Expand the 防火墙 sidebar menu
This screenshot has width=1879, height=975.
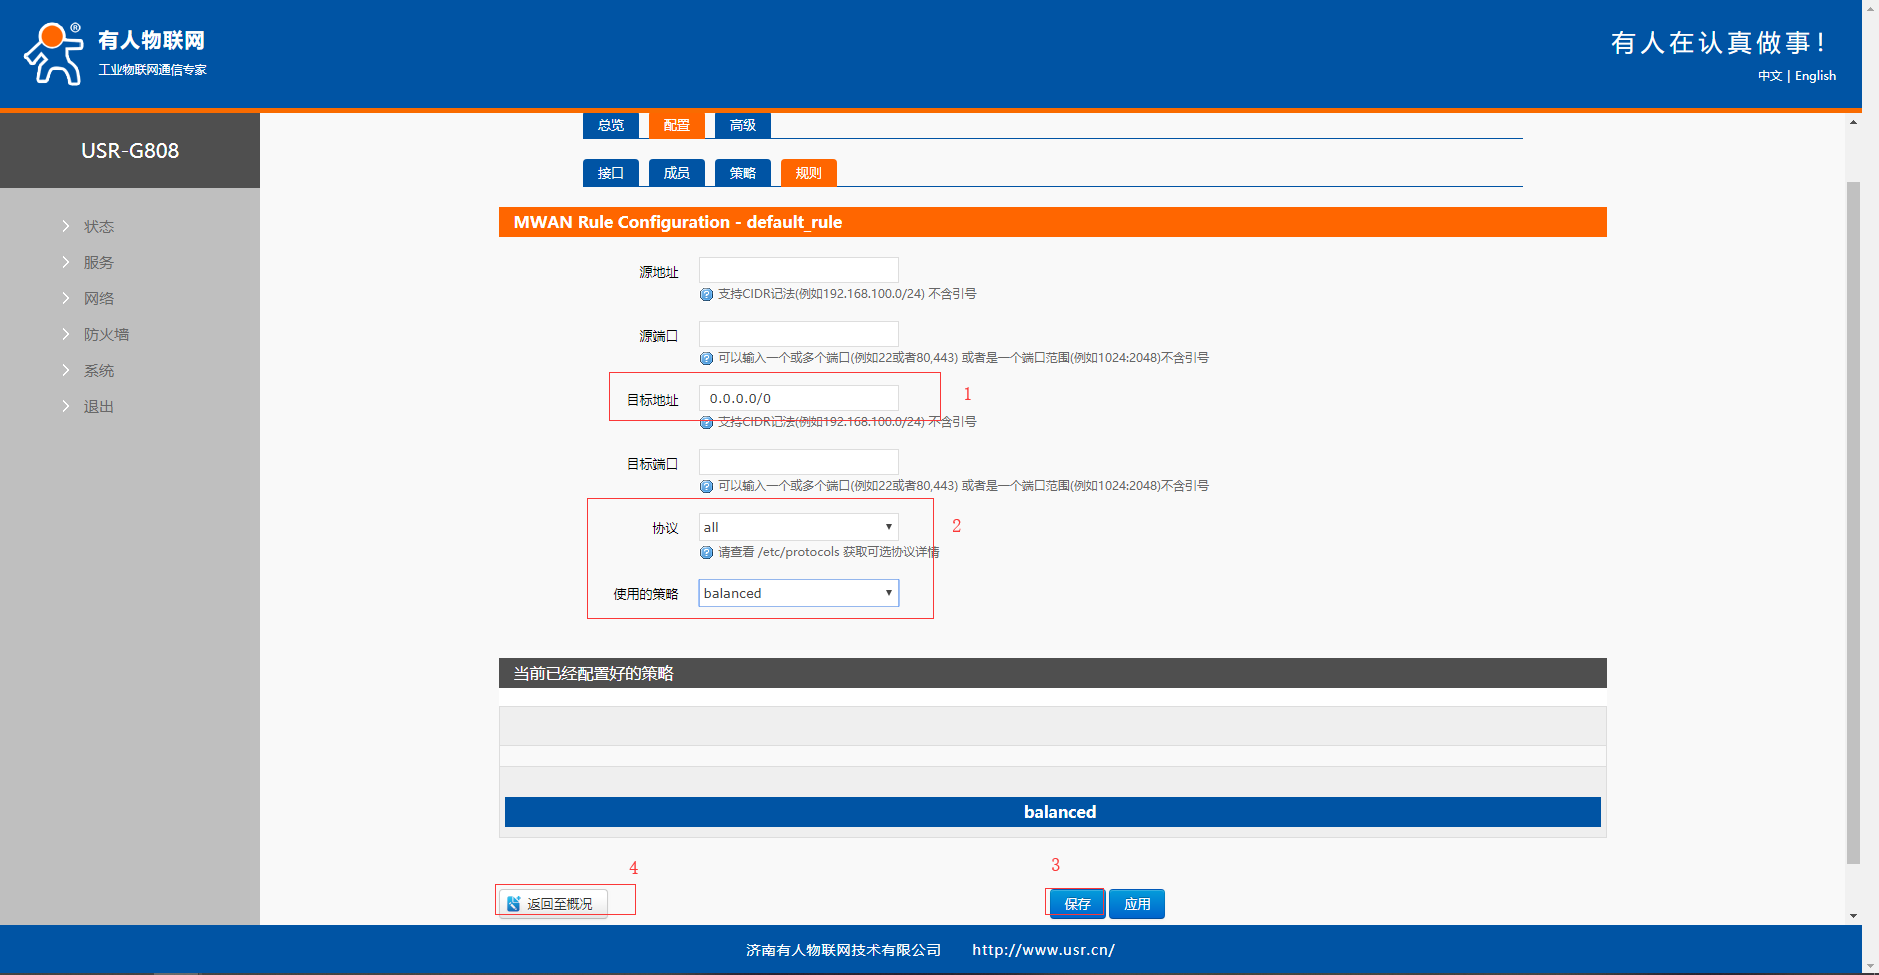pyautogui.click(x=106, y=335)
